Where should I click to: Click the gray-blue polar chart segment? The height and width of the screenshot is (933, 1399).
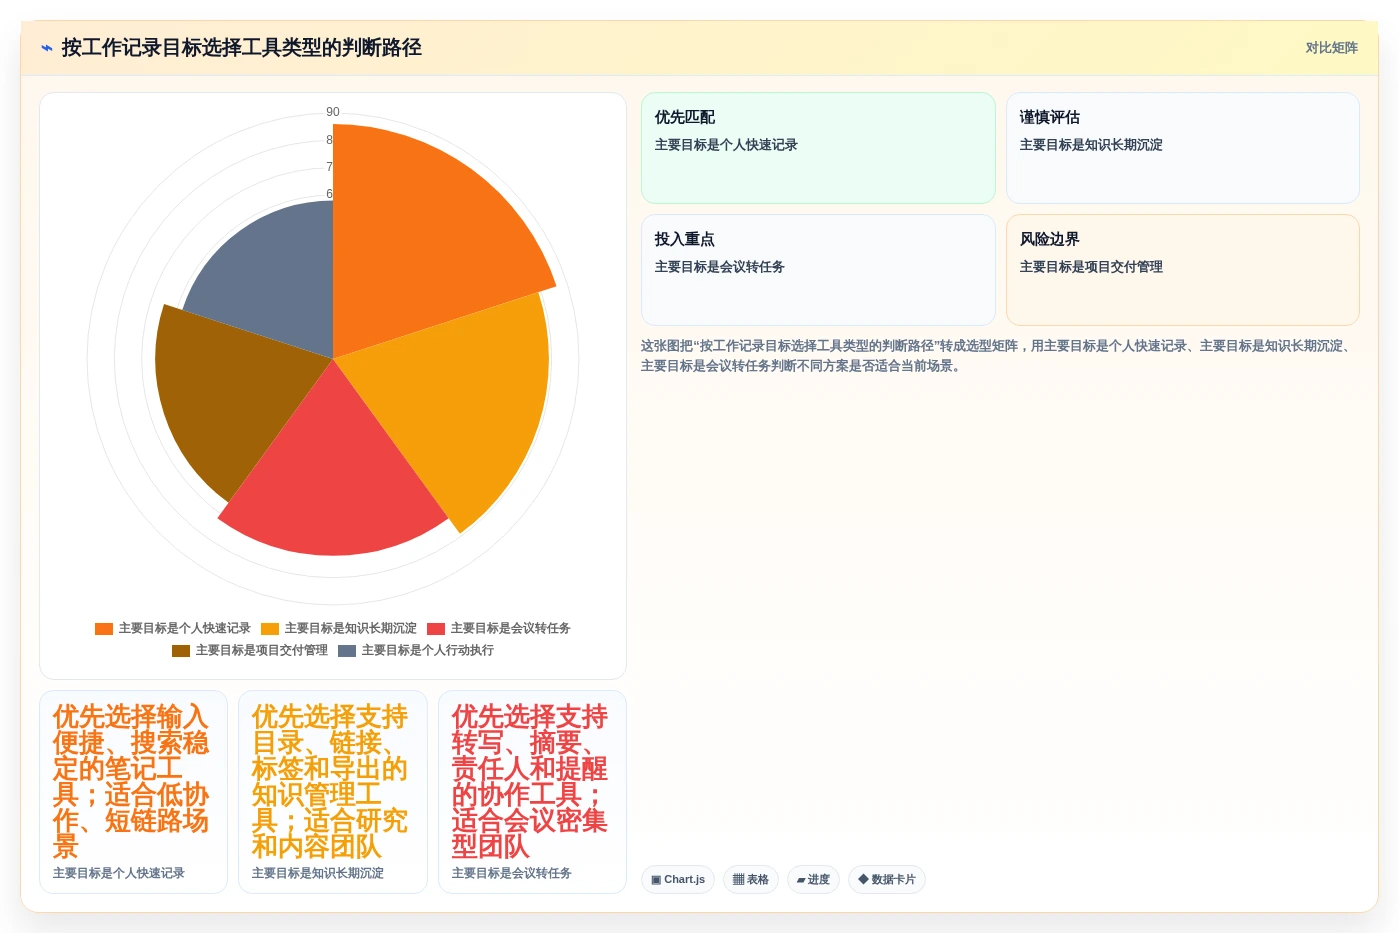click(x=275, y=280)
